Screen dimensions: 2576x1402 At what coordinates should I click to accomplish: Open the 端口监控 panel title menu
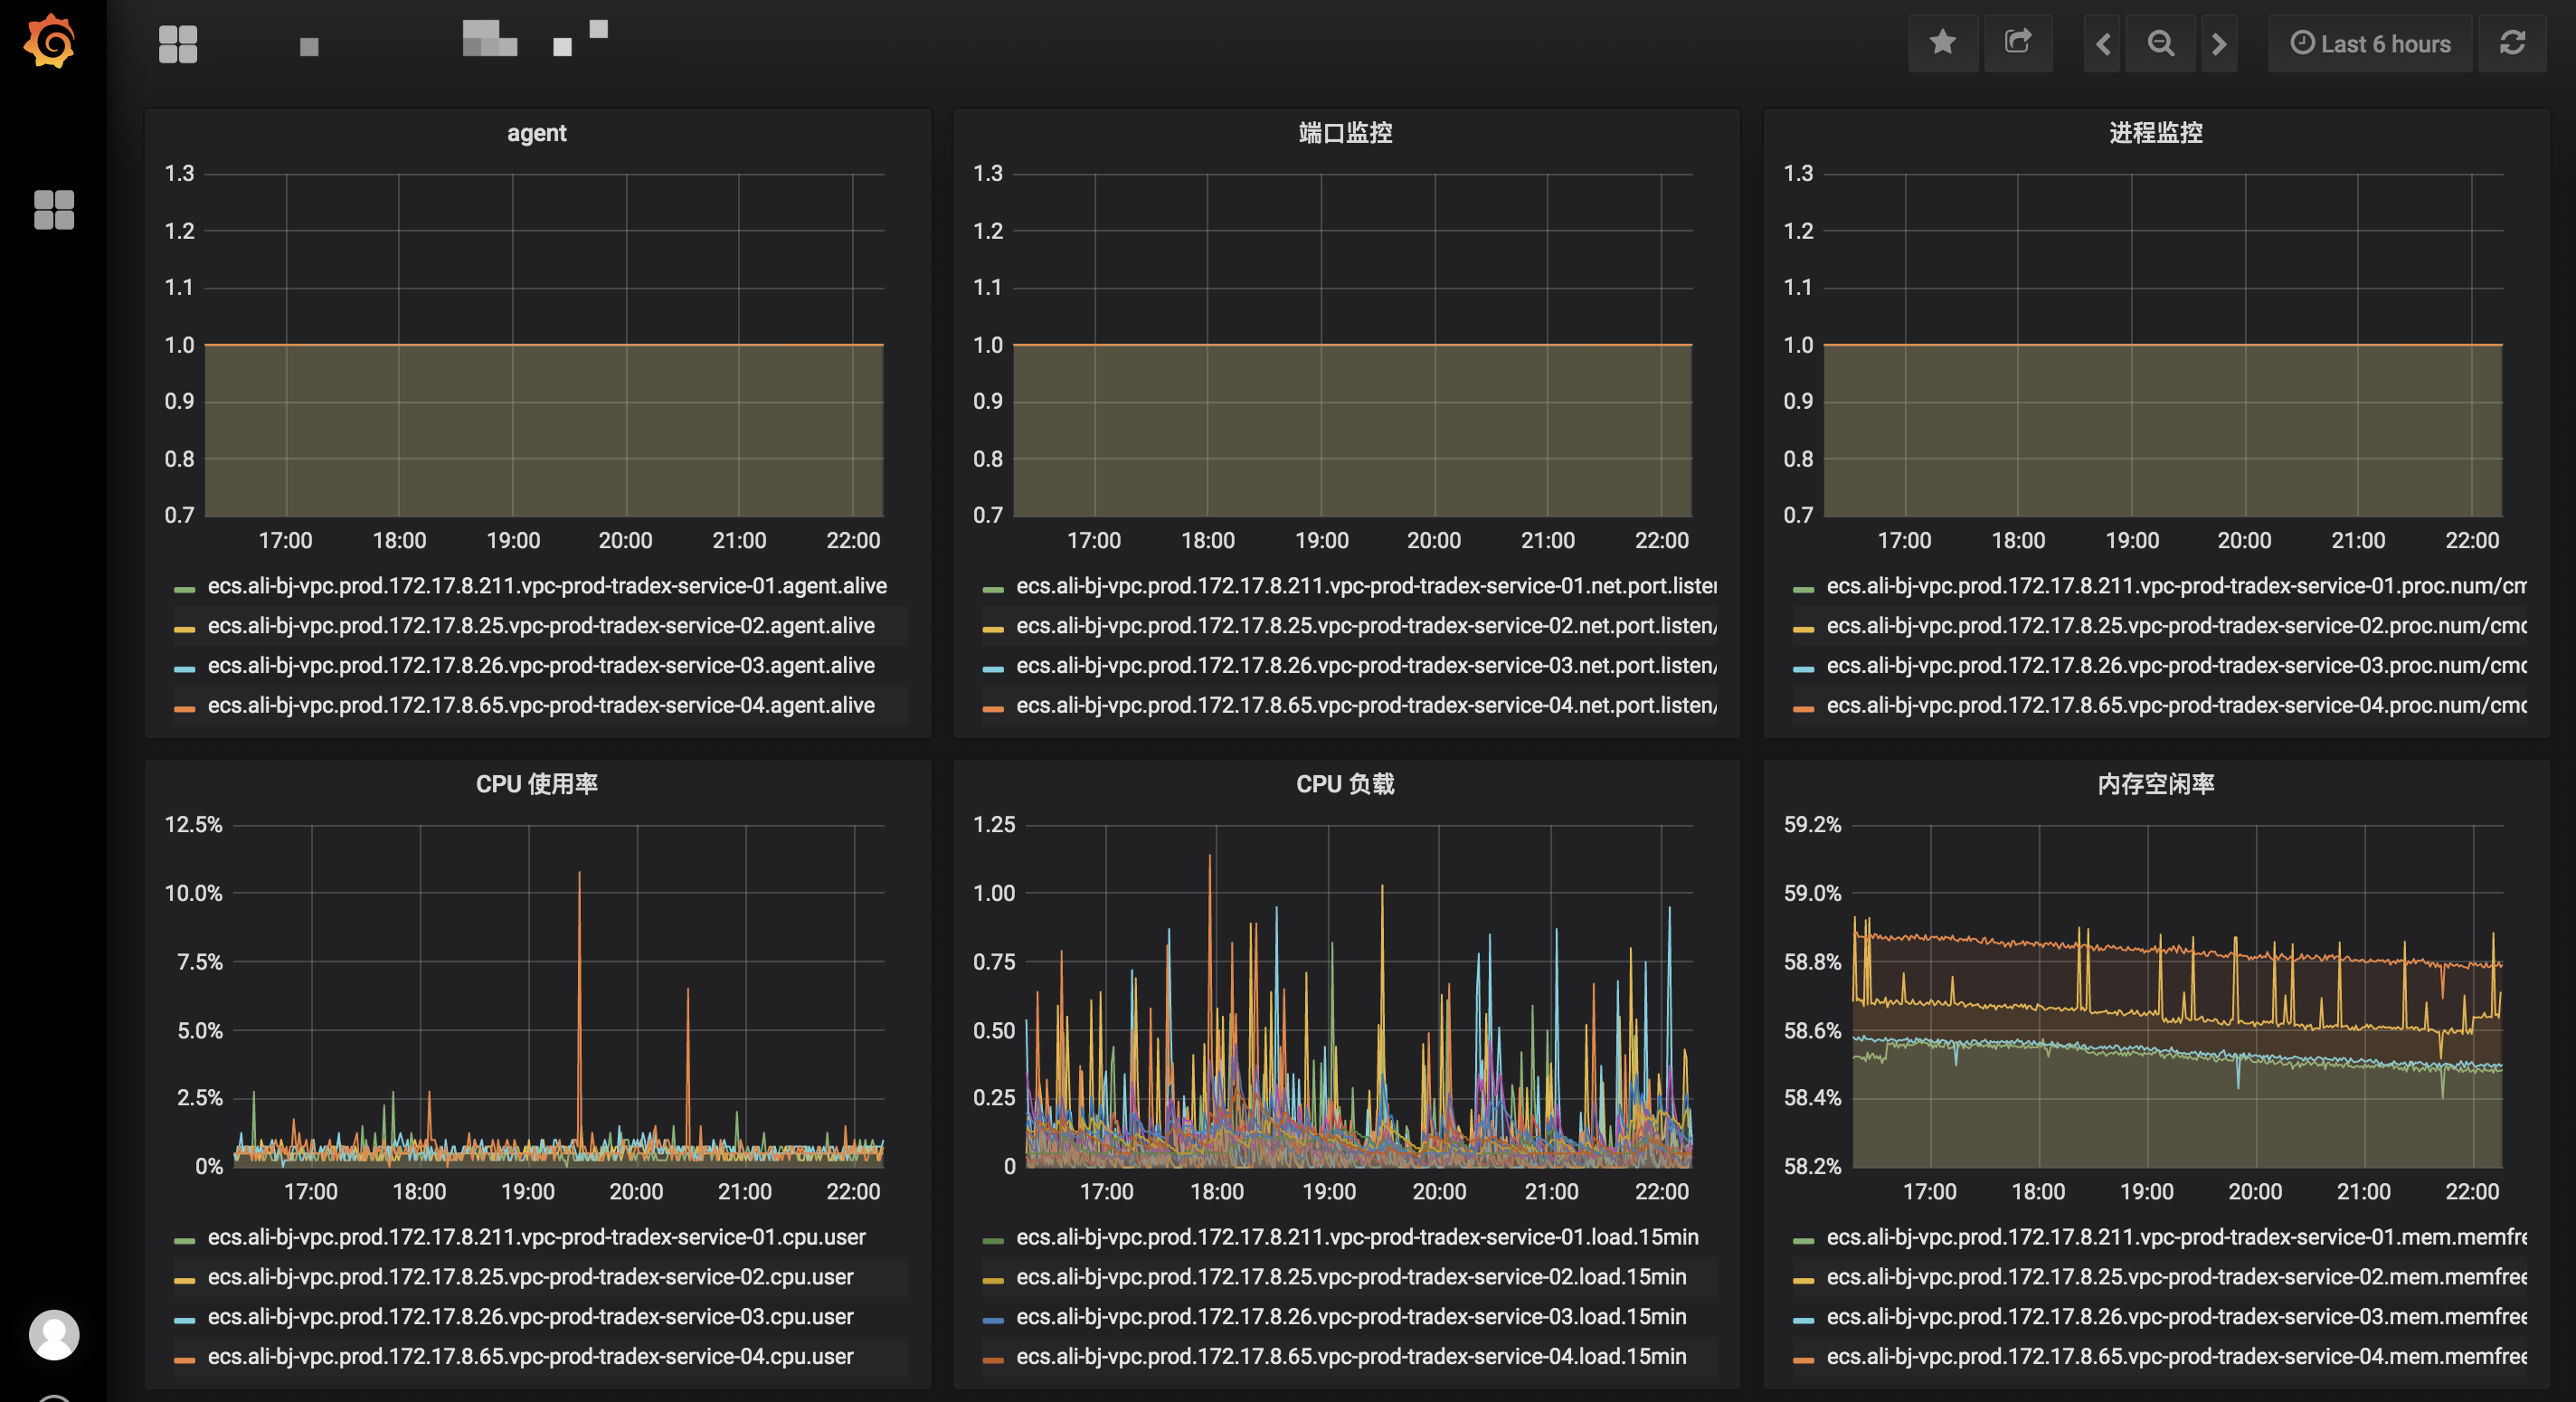[1345, 133]
